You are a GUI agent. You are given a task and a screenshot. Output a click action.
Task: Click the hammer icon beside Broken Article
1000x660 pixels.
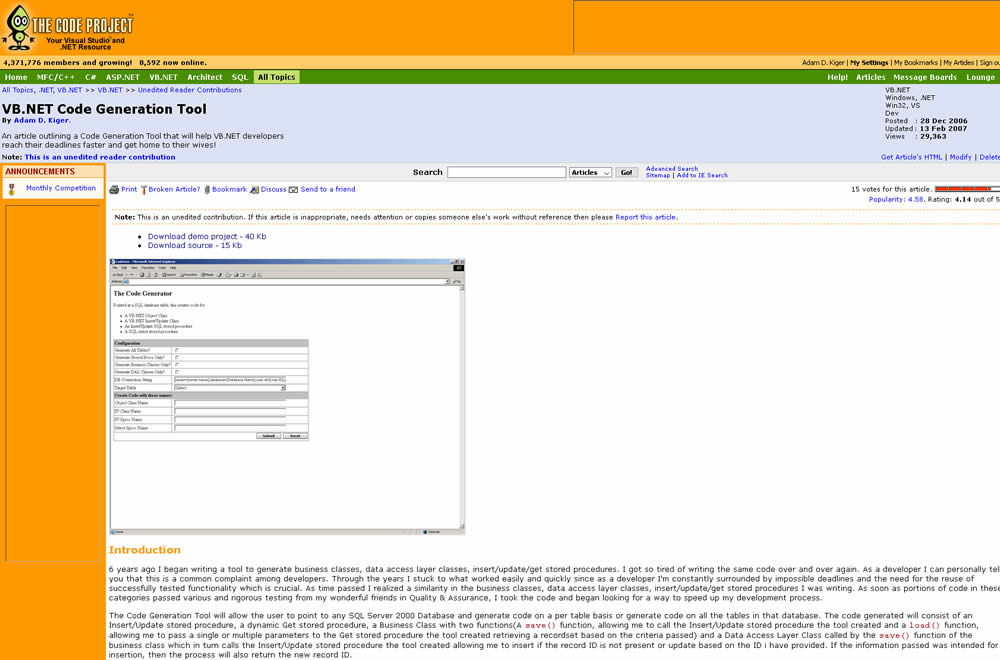tap(143, 189)
